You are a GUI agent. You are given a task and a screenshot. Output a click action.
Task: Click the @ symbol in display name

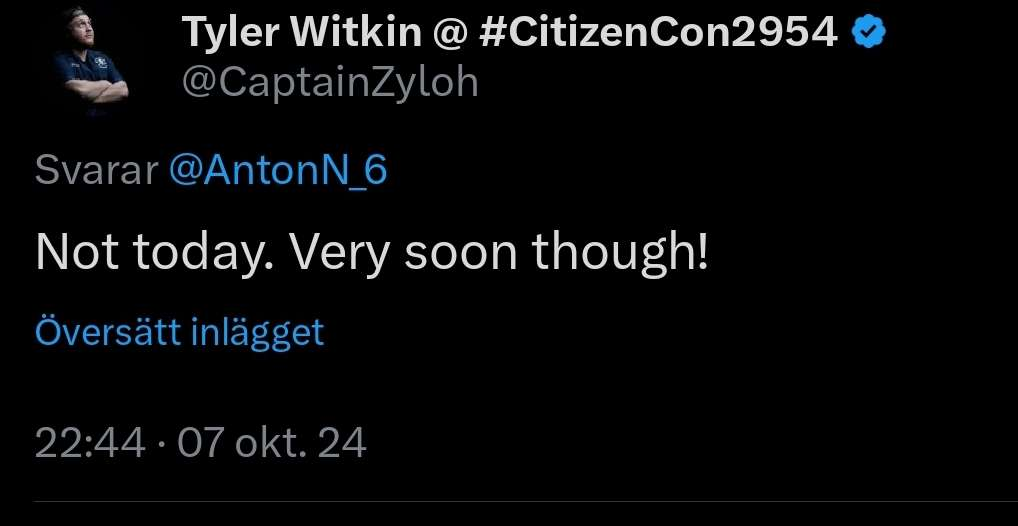[x=450, y=34]
